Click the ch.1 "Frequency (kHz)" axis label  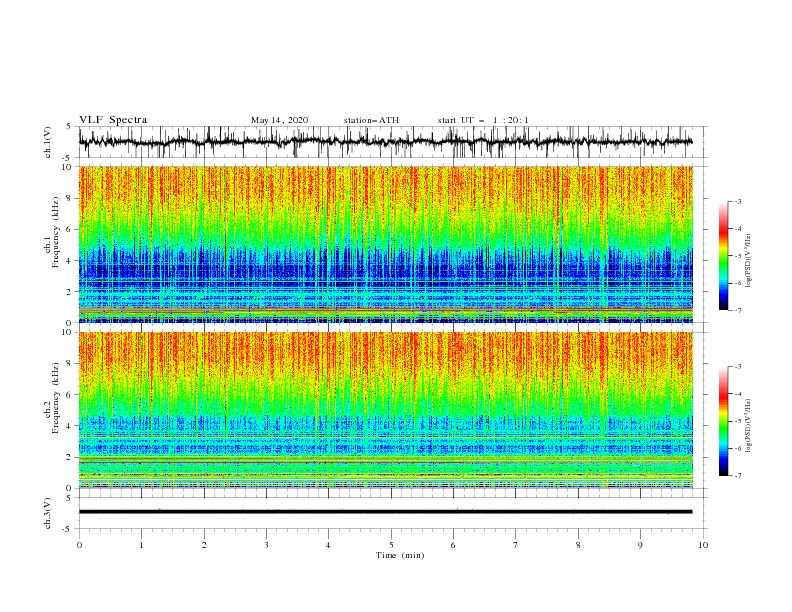[x=56, y=232]
